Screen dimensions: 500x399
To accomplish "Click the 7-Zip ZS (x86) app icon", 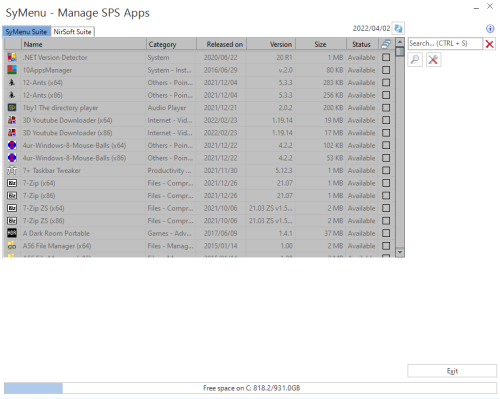I will (x=12, y=221).
